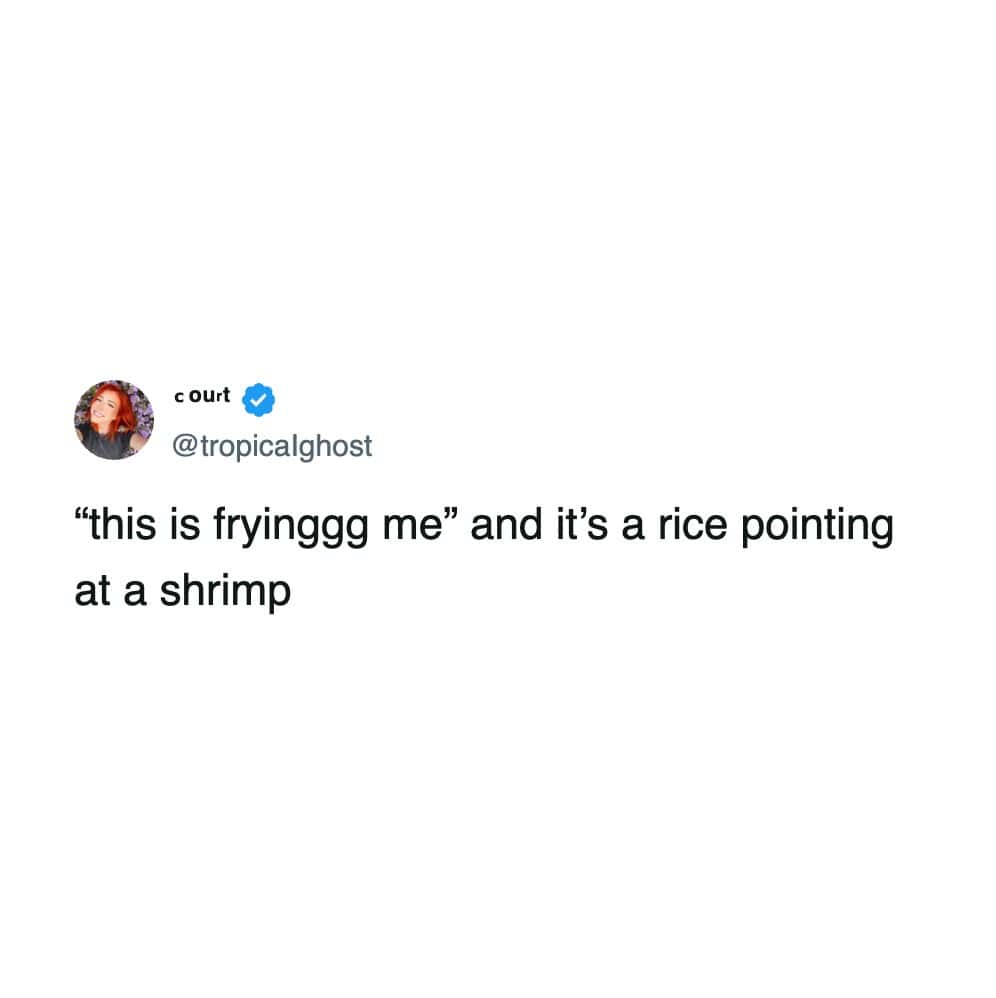996x998 pixels.
Task: Click the letter "a" before "shrimp"
Action: [x=135, y=593]
